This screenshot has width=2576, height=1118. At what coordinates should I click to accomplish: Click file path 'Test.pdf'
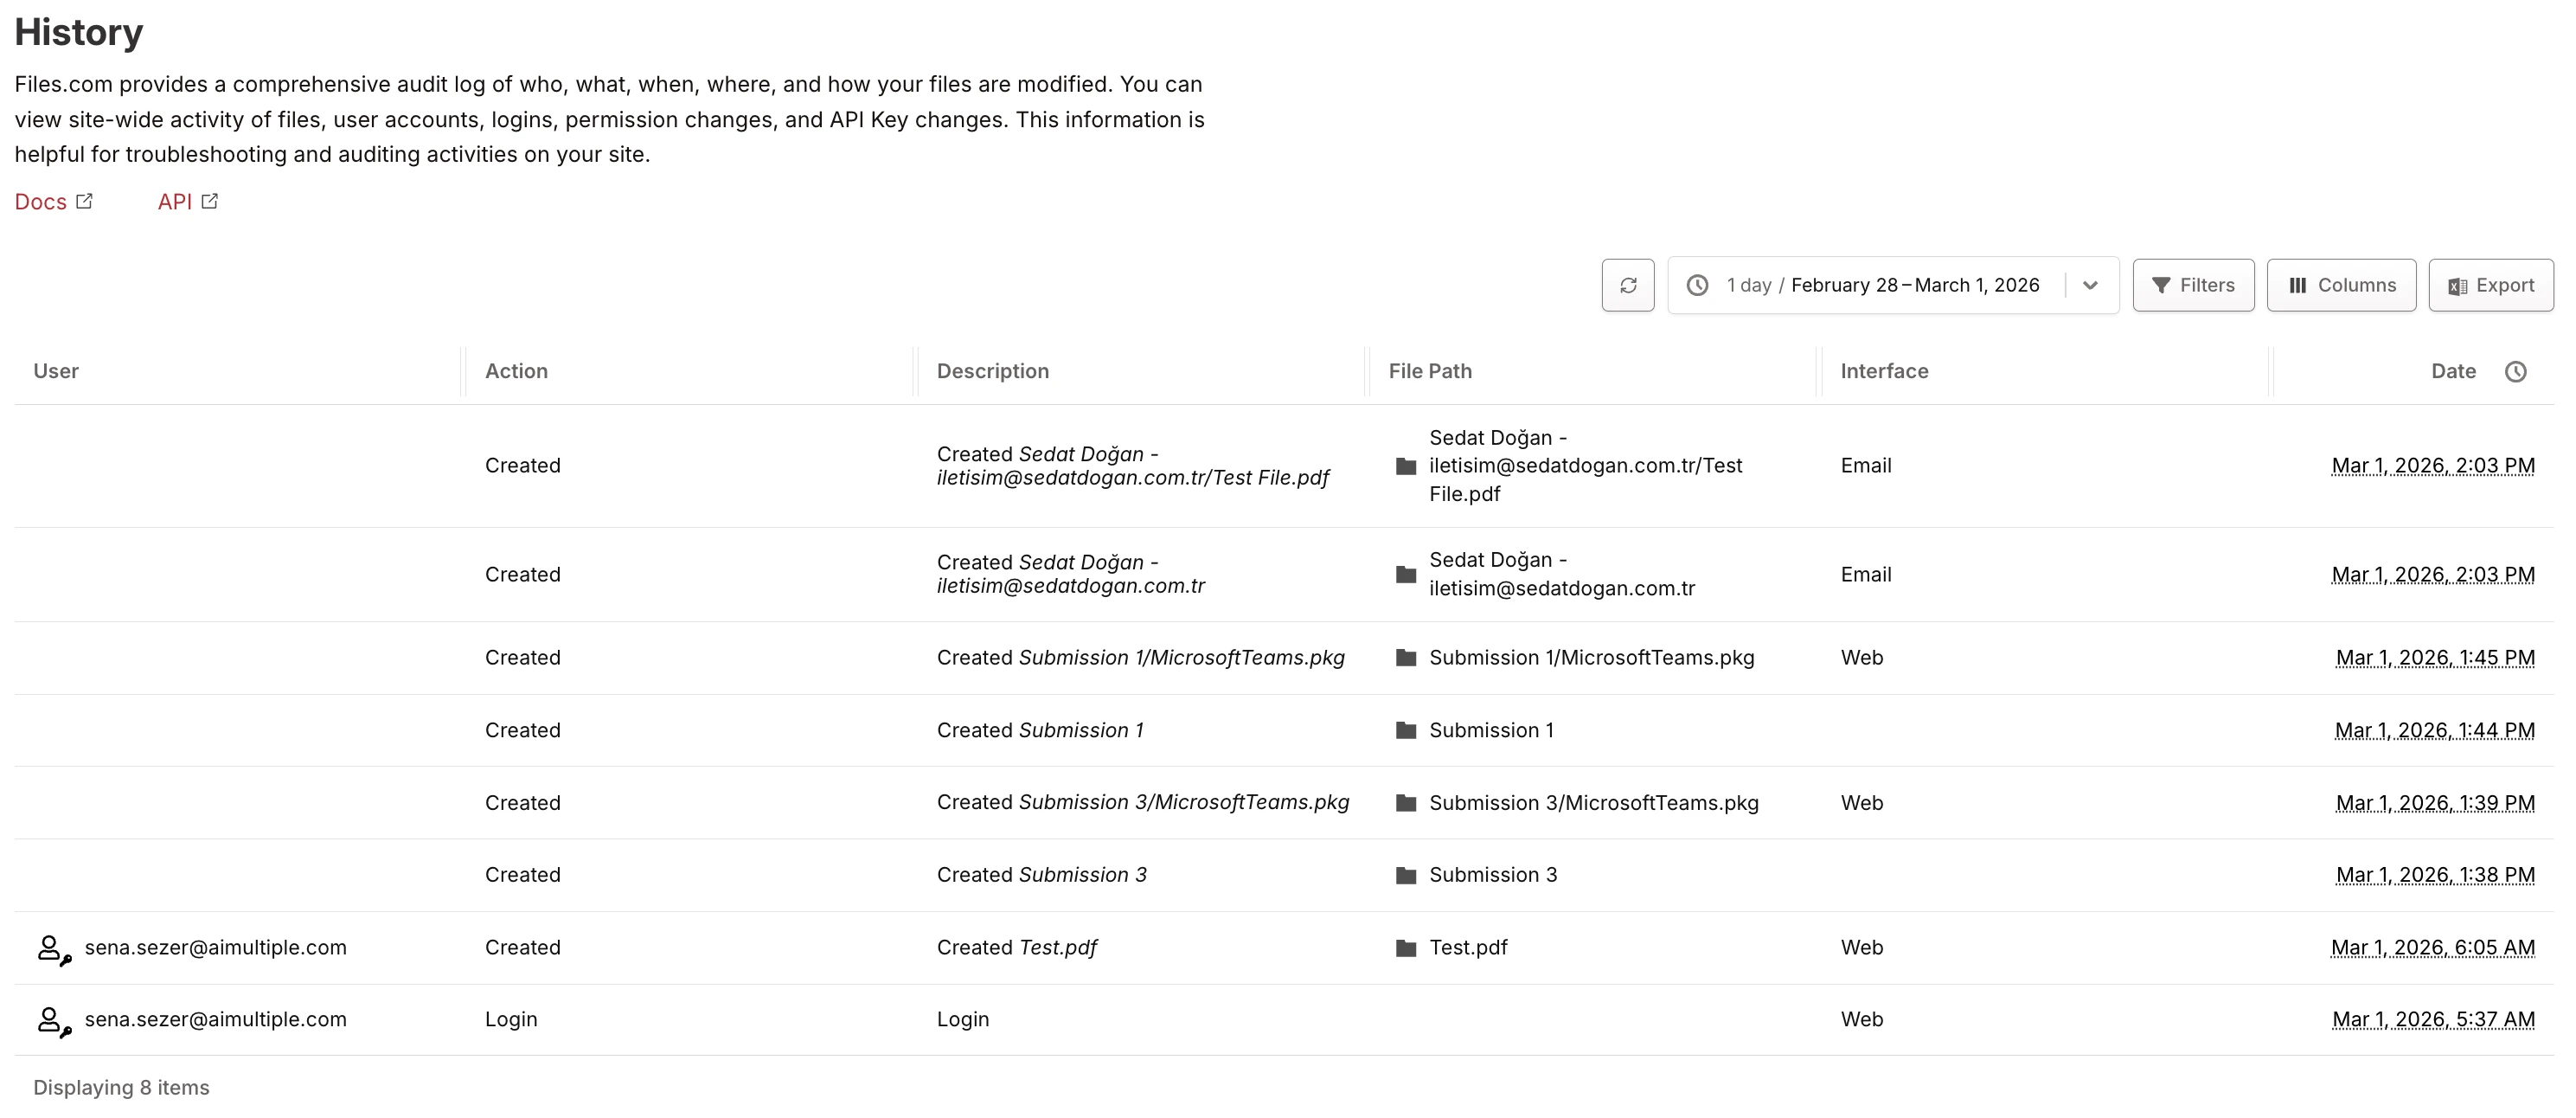[1468, 947]
